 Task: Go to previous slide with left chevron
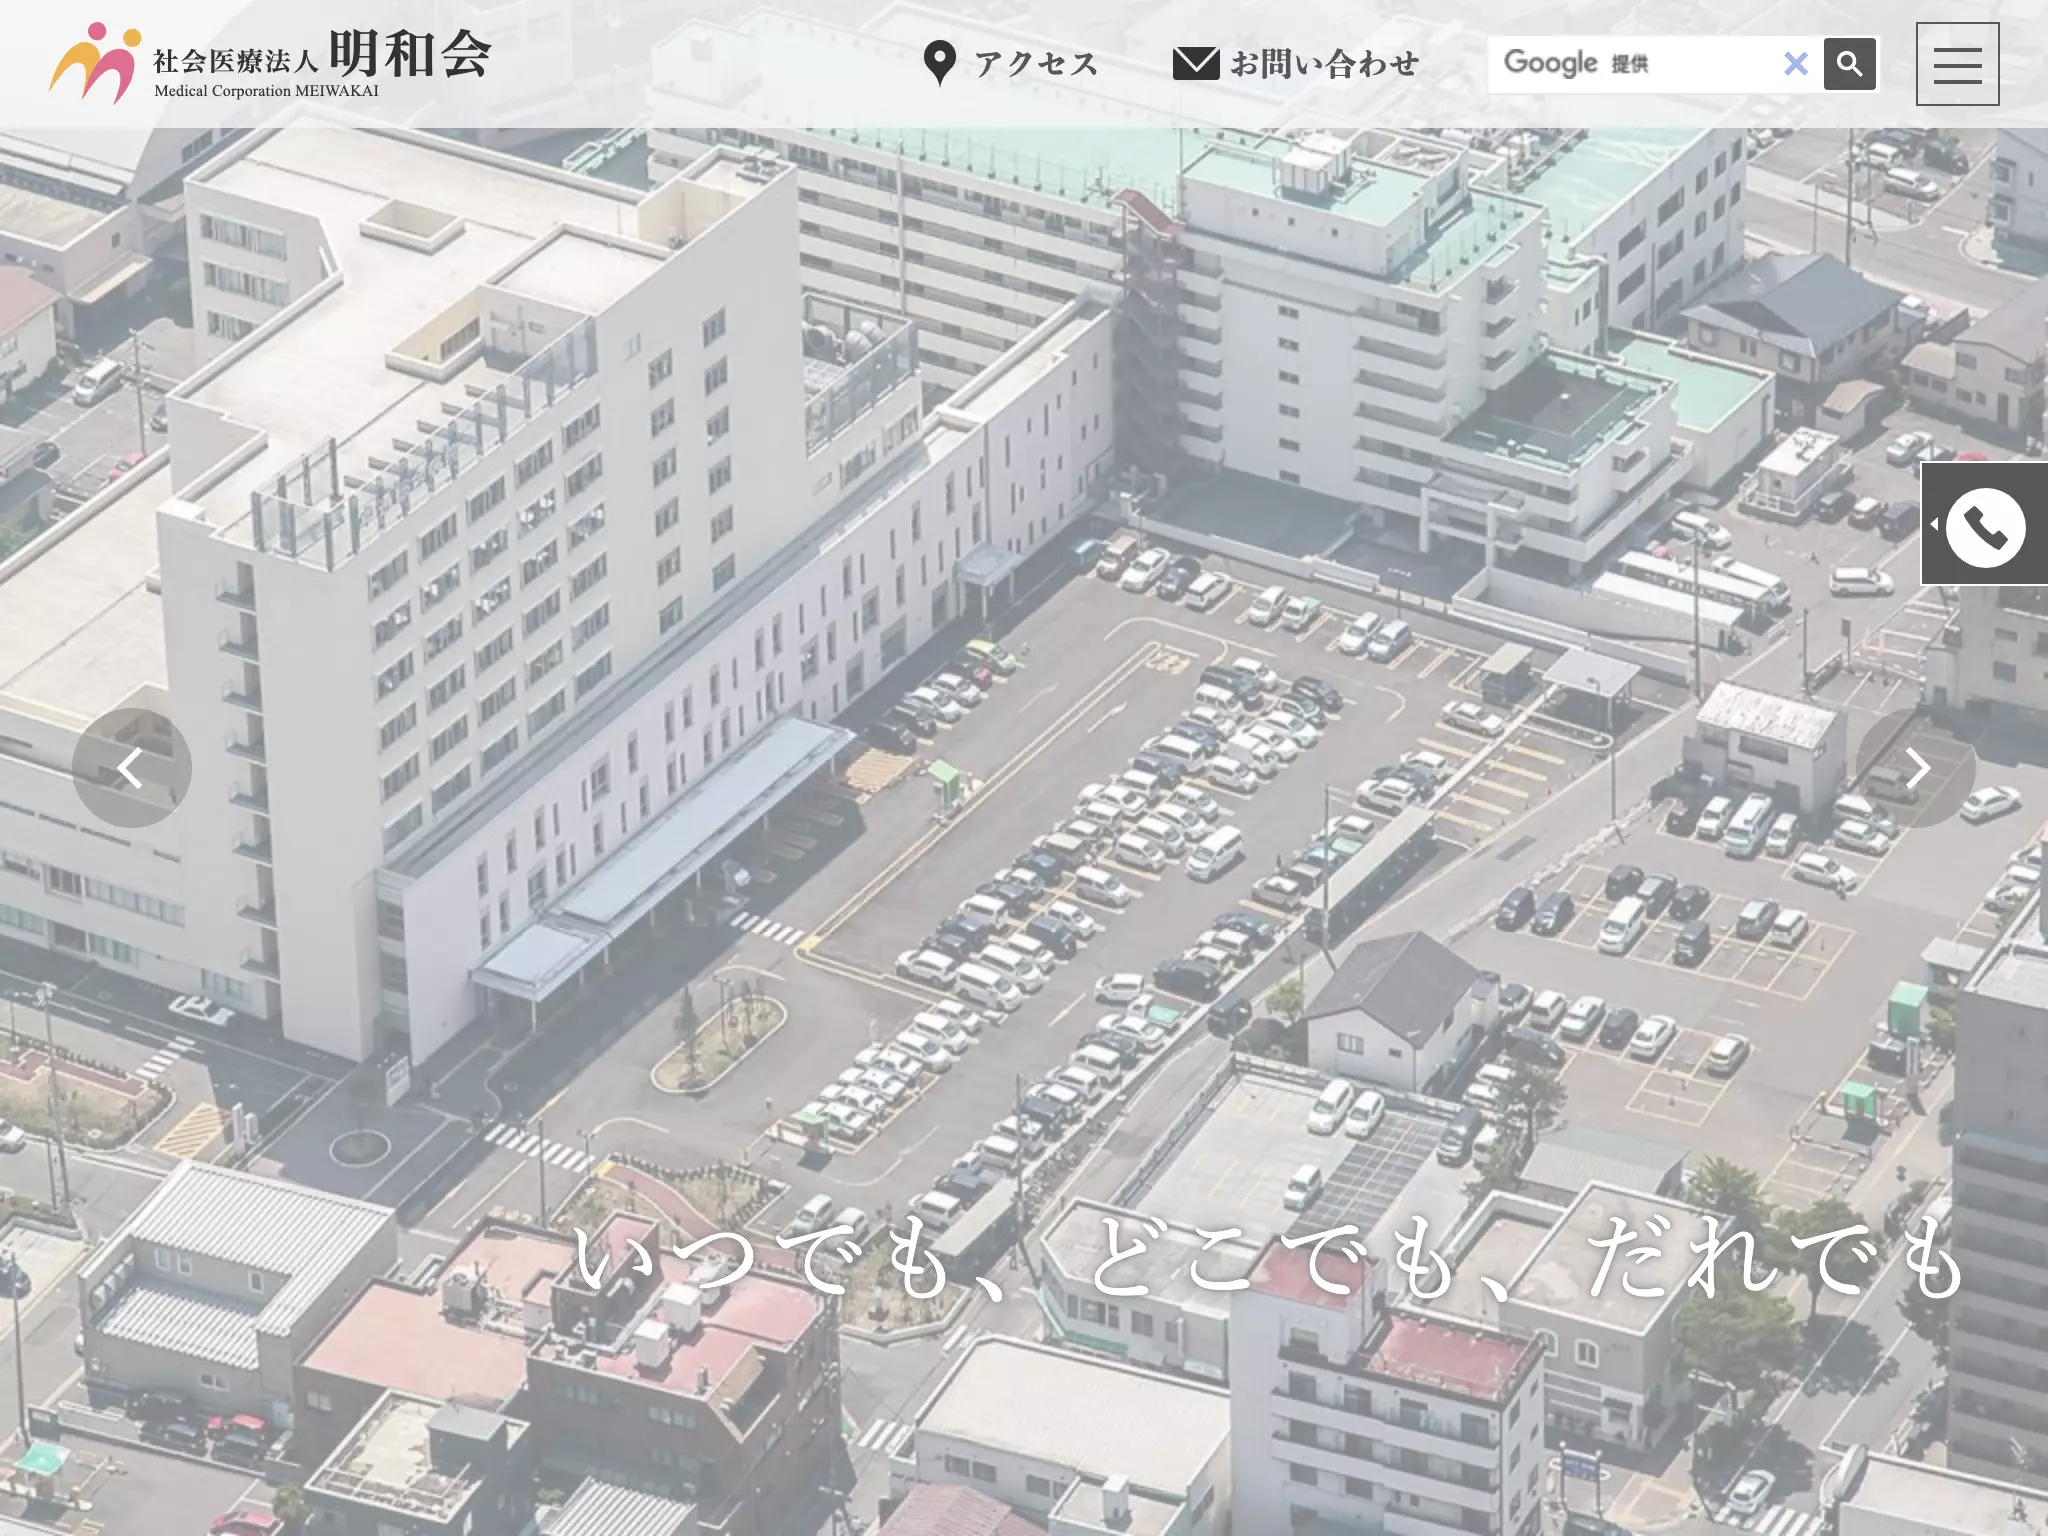pos(131,768)
